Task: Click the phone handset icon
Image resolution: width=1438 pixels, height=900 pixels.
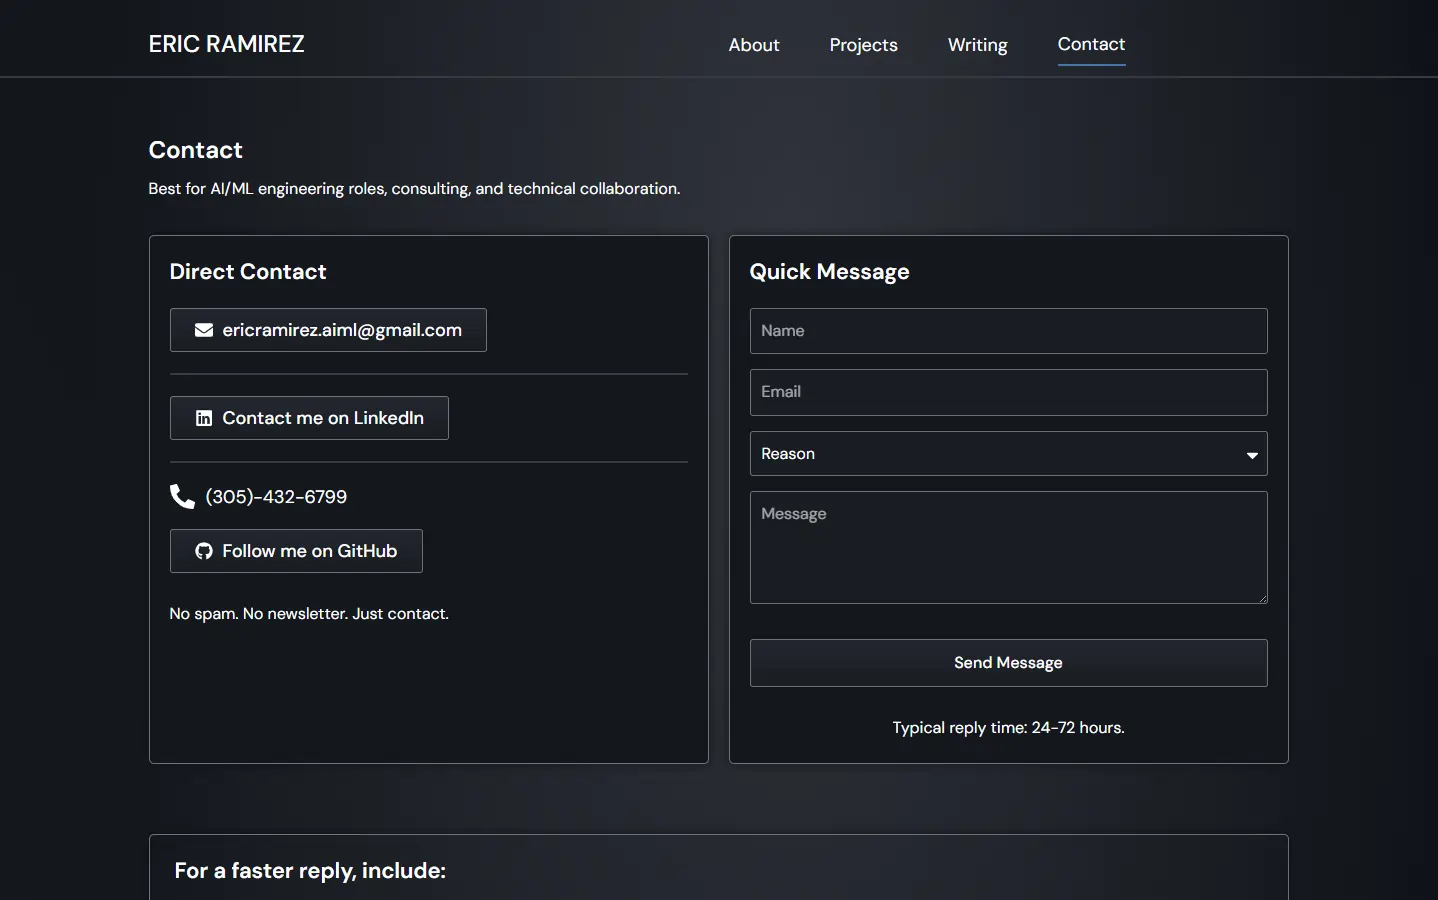Action: pyautogui.click(x=182, y=497)
